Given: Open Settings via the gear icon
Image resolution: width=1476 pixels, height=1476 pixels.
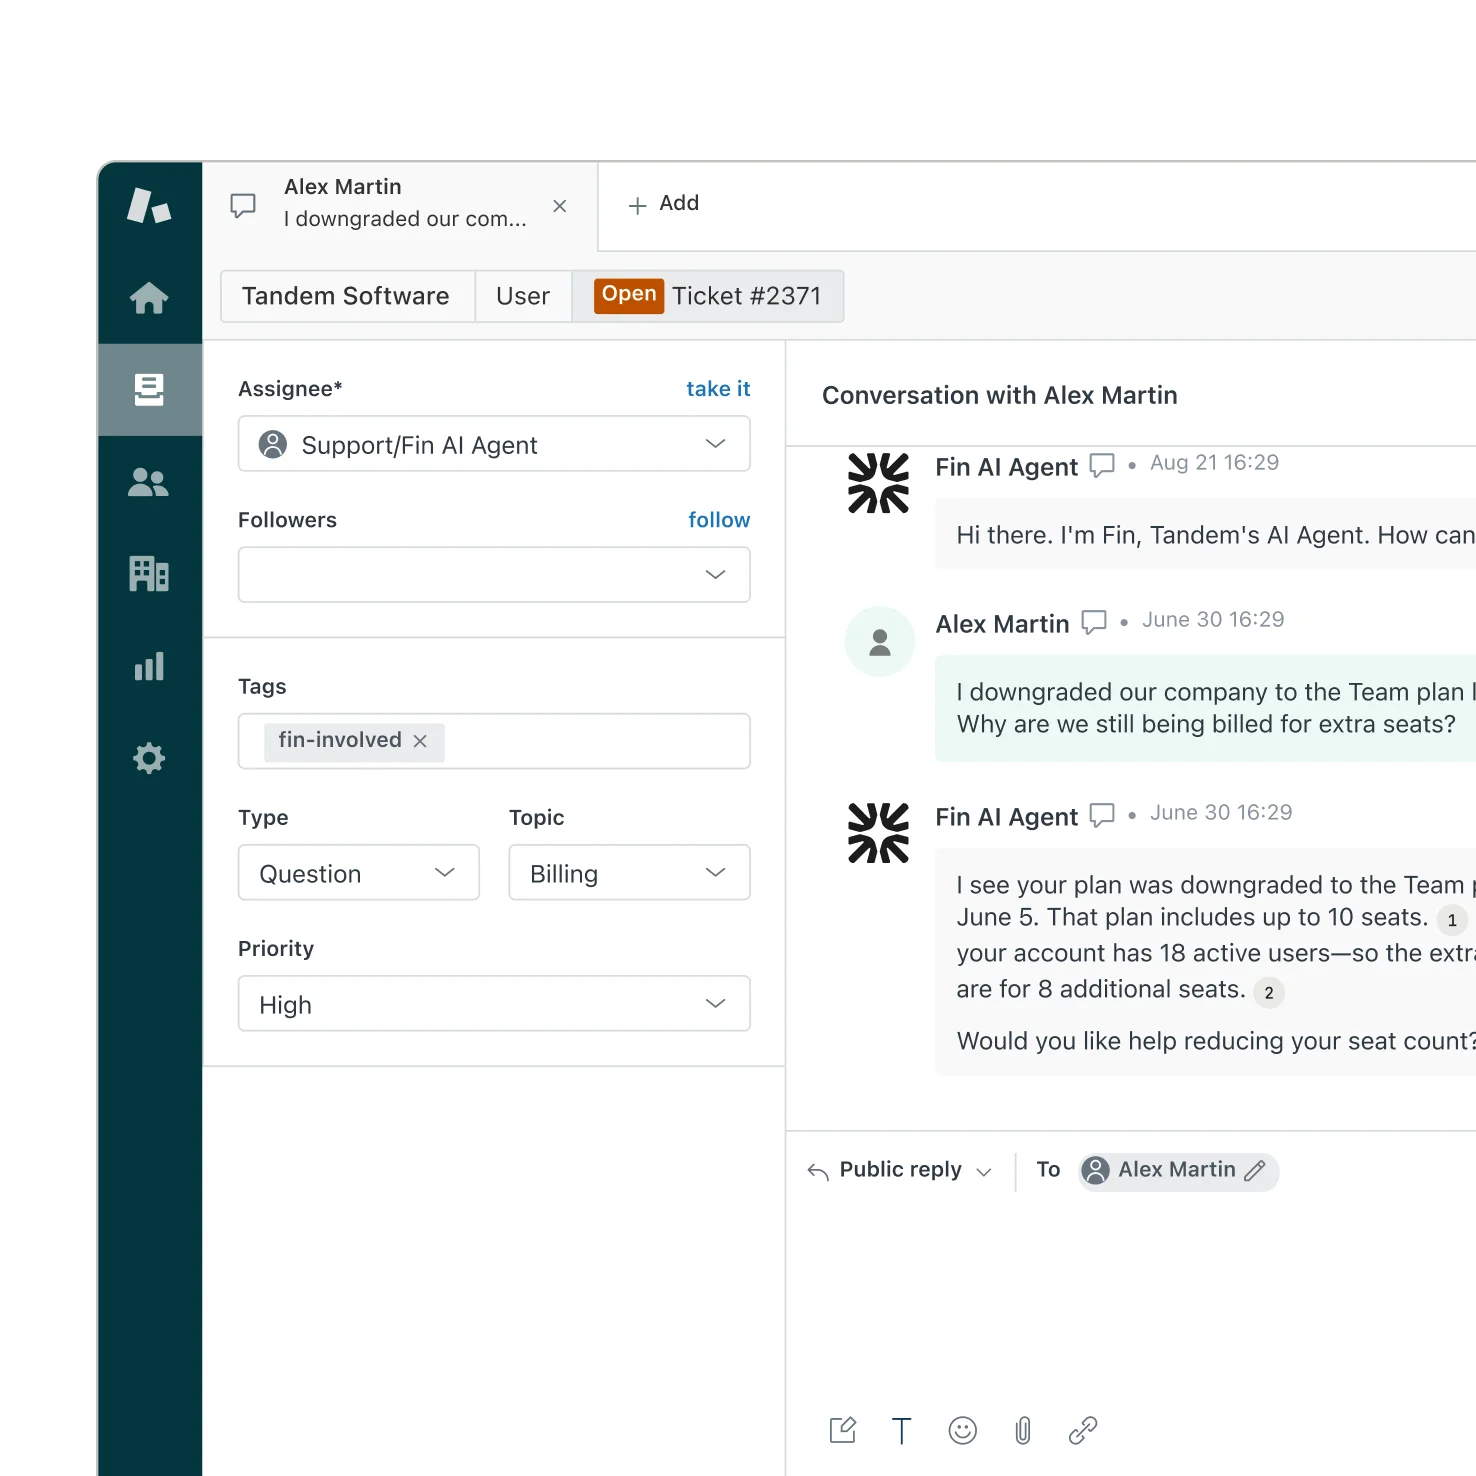Looking at the screenshot, I should click(149, 758).
